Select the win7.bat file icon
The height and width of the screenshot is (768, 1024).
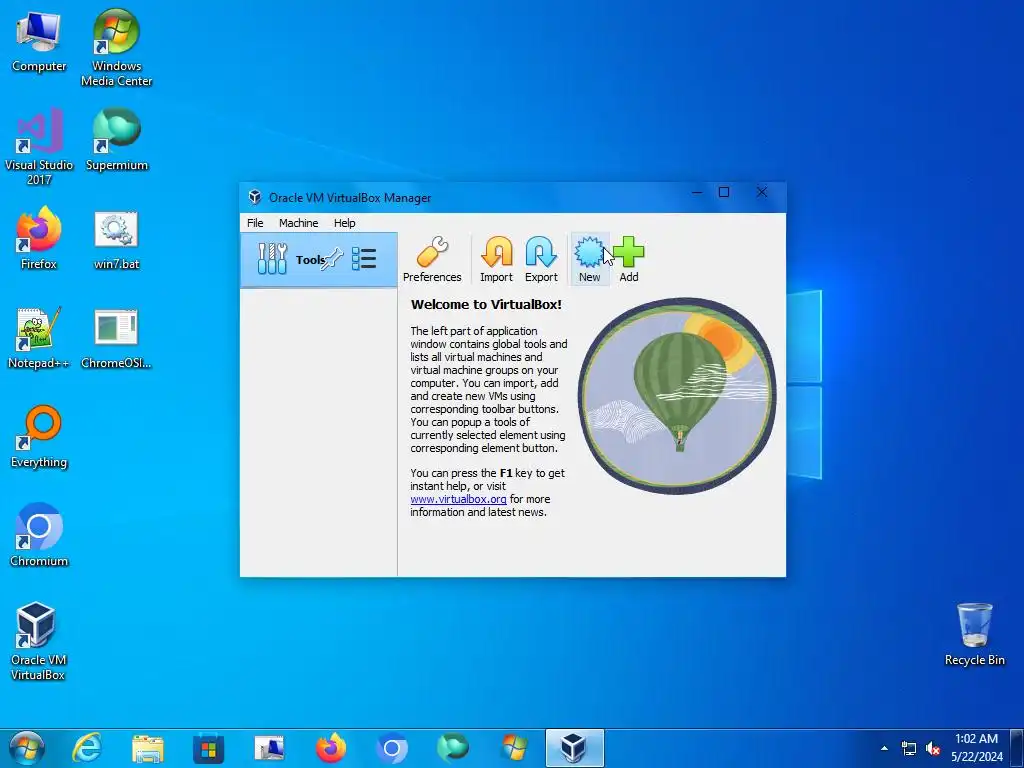click(x=116, y=240)
